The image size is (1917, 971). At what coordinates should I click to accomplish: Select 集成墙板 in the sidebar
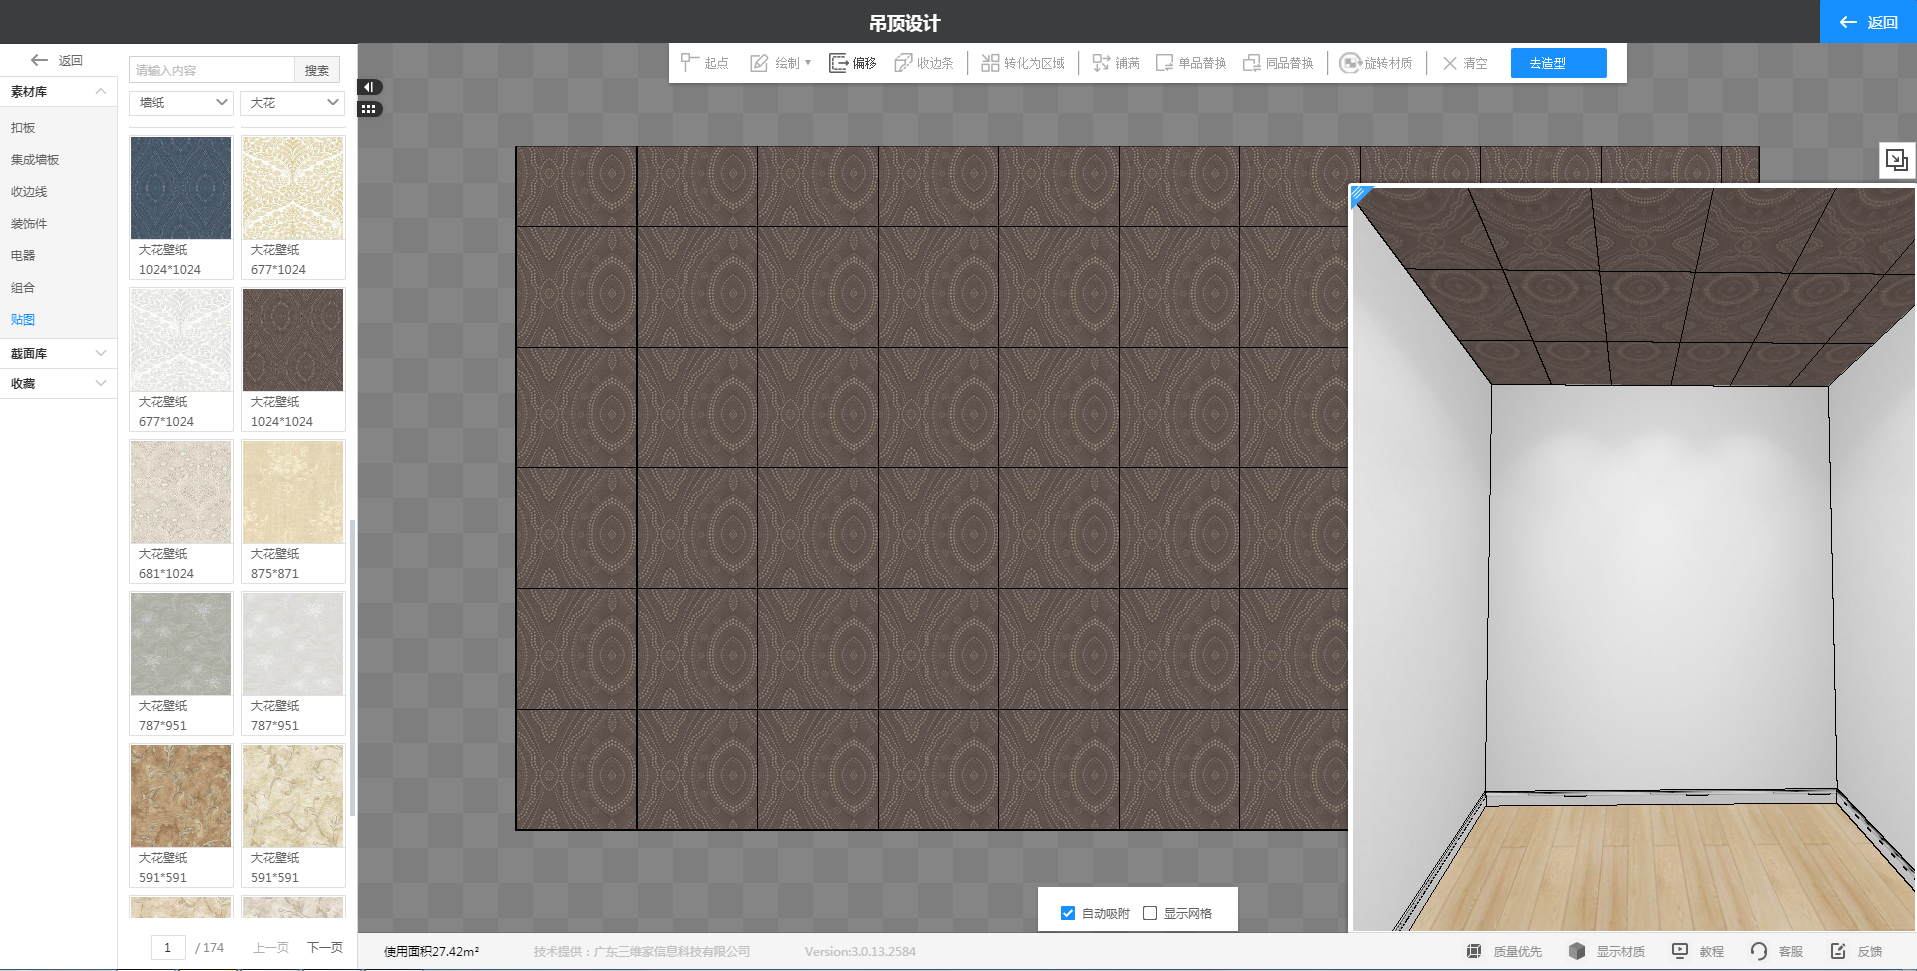coord(35,160)
